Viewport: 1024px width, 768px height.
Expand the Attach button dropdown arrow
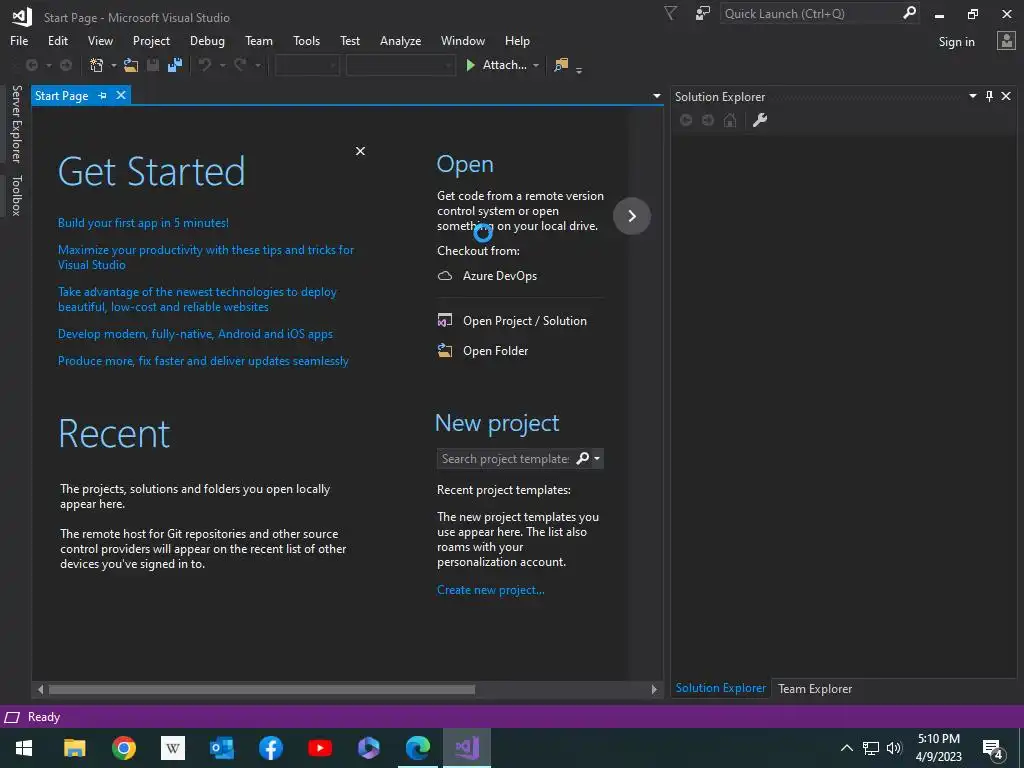[x=536, y=65]
